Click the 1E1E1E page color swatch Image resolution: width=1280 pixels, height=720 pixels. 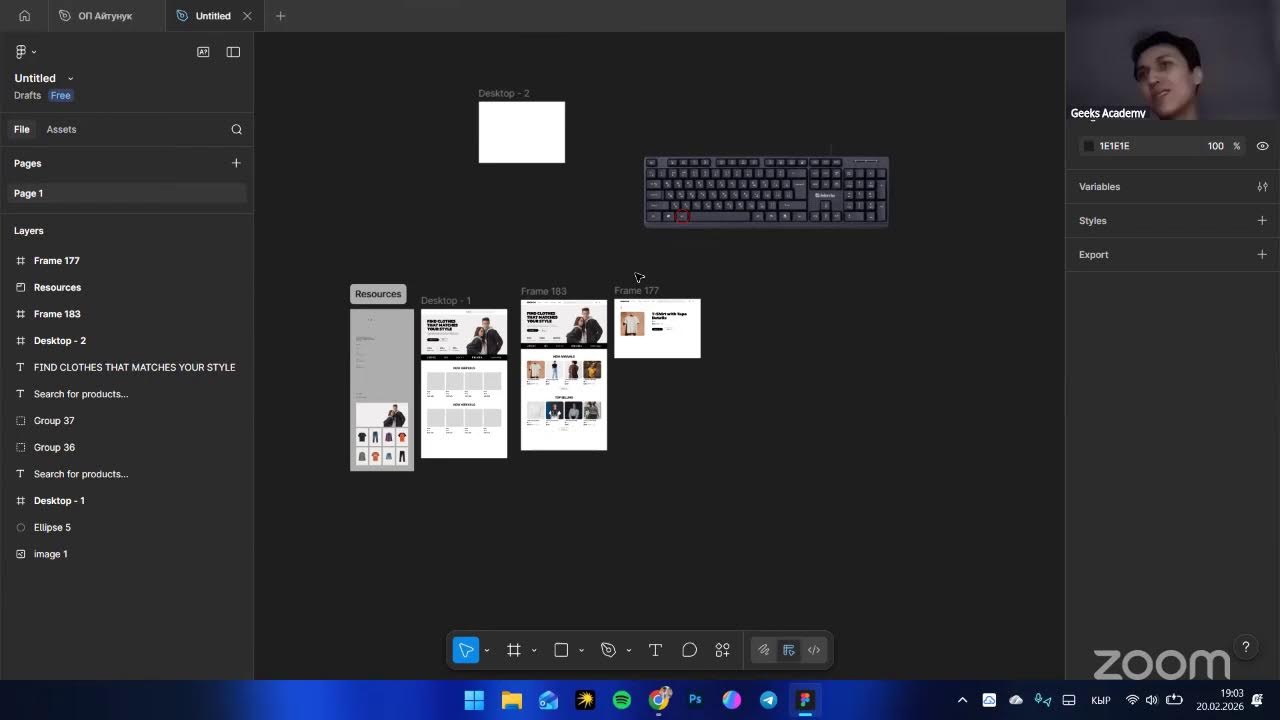pyautogui.click(x=1088, y=146)
